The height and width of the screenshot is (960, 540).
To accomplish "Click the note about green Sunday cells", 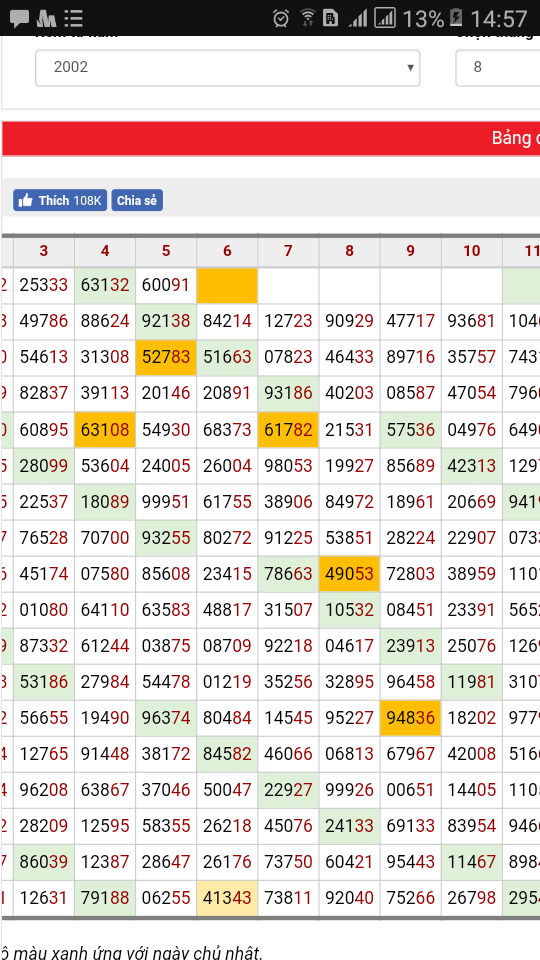I will coord(132,951).
